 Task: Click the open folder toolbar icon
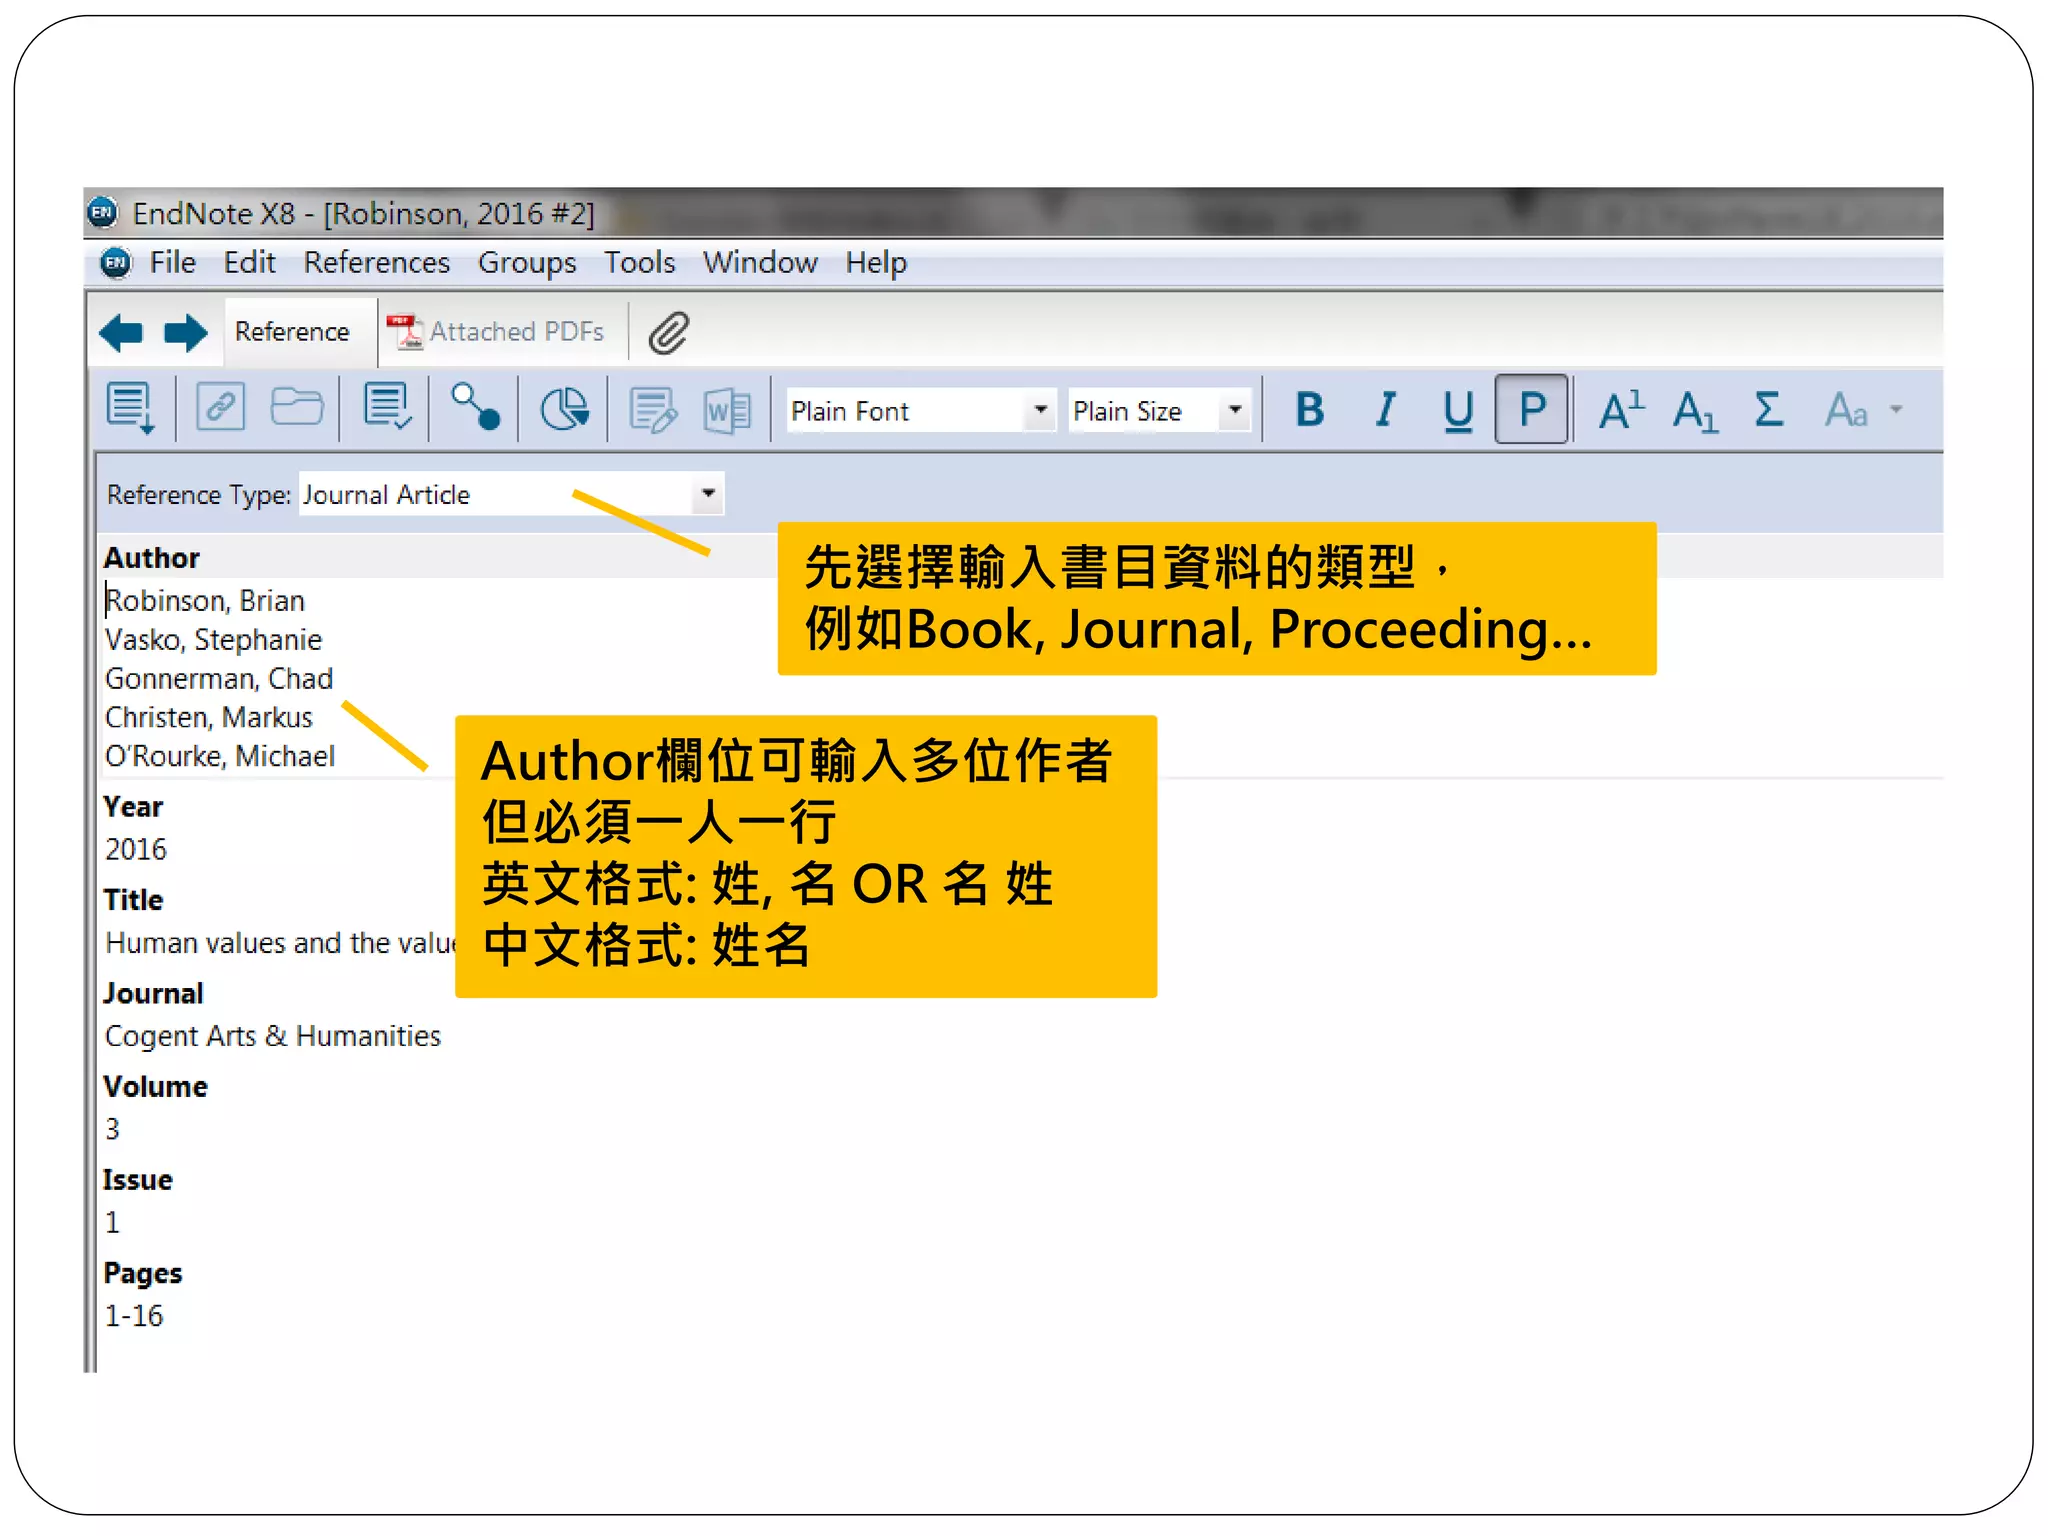(297, 408)
